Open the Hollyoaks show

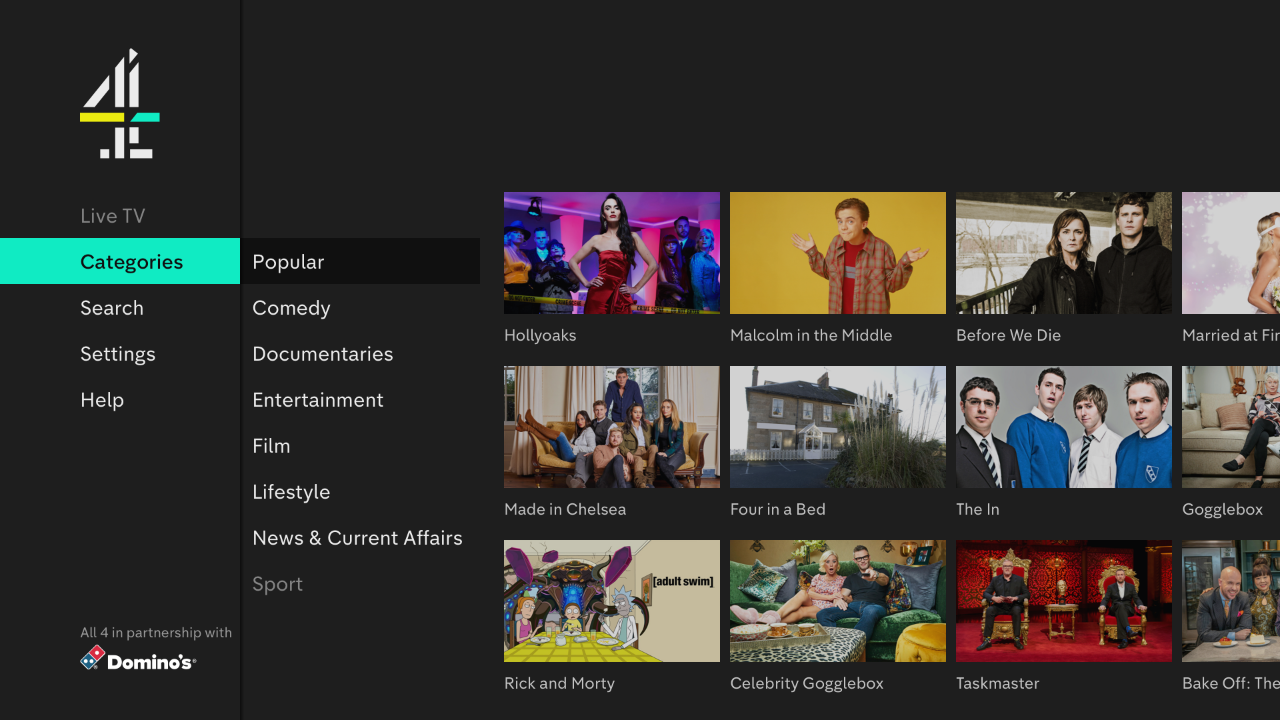click(x=611, y=252)
